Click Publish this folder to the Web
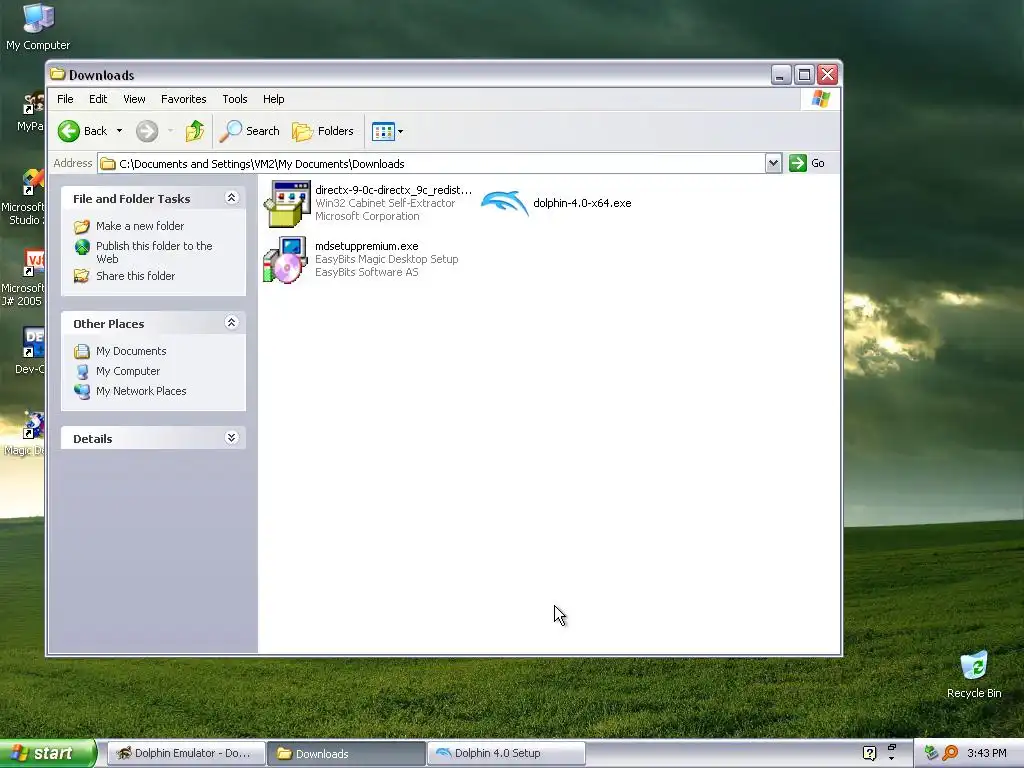 coord(154,252)
